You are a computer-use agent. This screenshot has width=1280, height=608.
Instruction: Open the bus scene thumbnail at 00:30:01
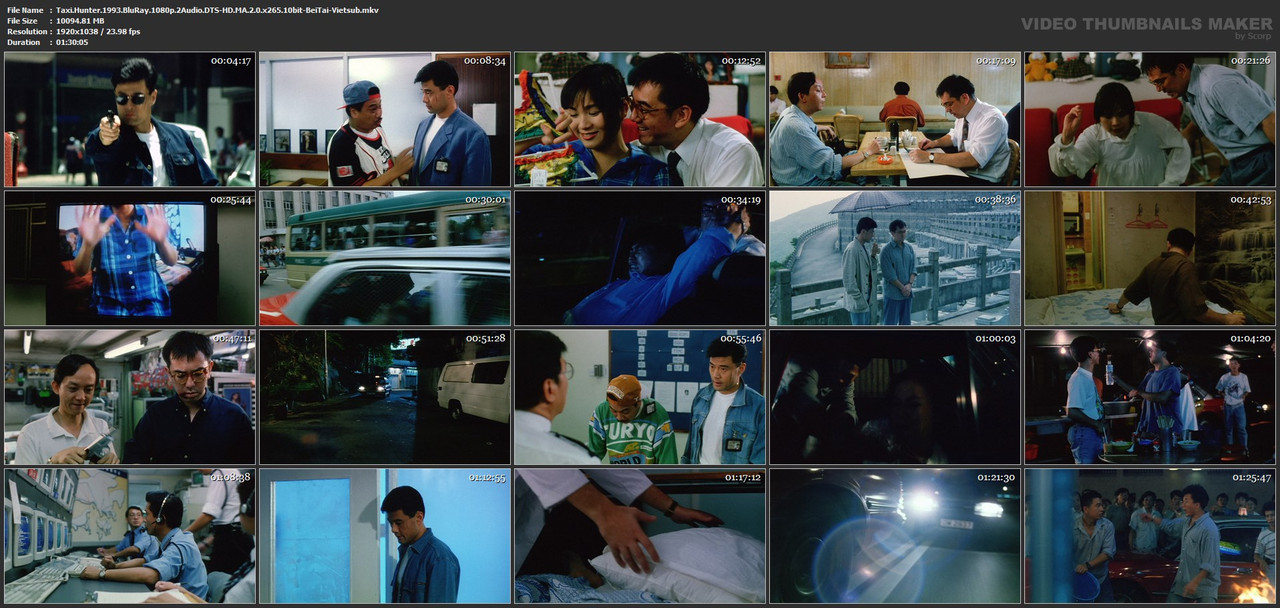[385, 258]
